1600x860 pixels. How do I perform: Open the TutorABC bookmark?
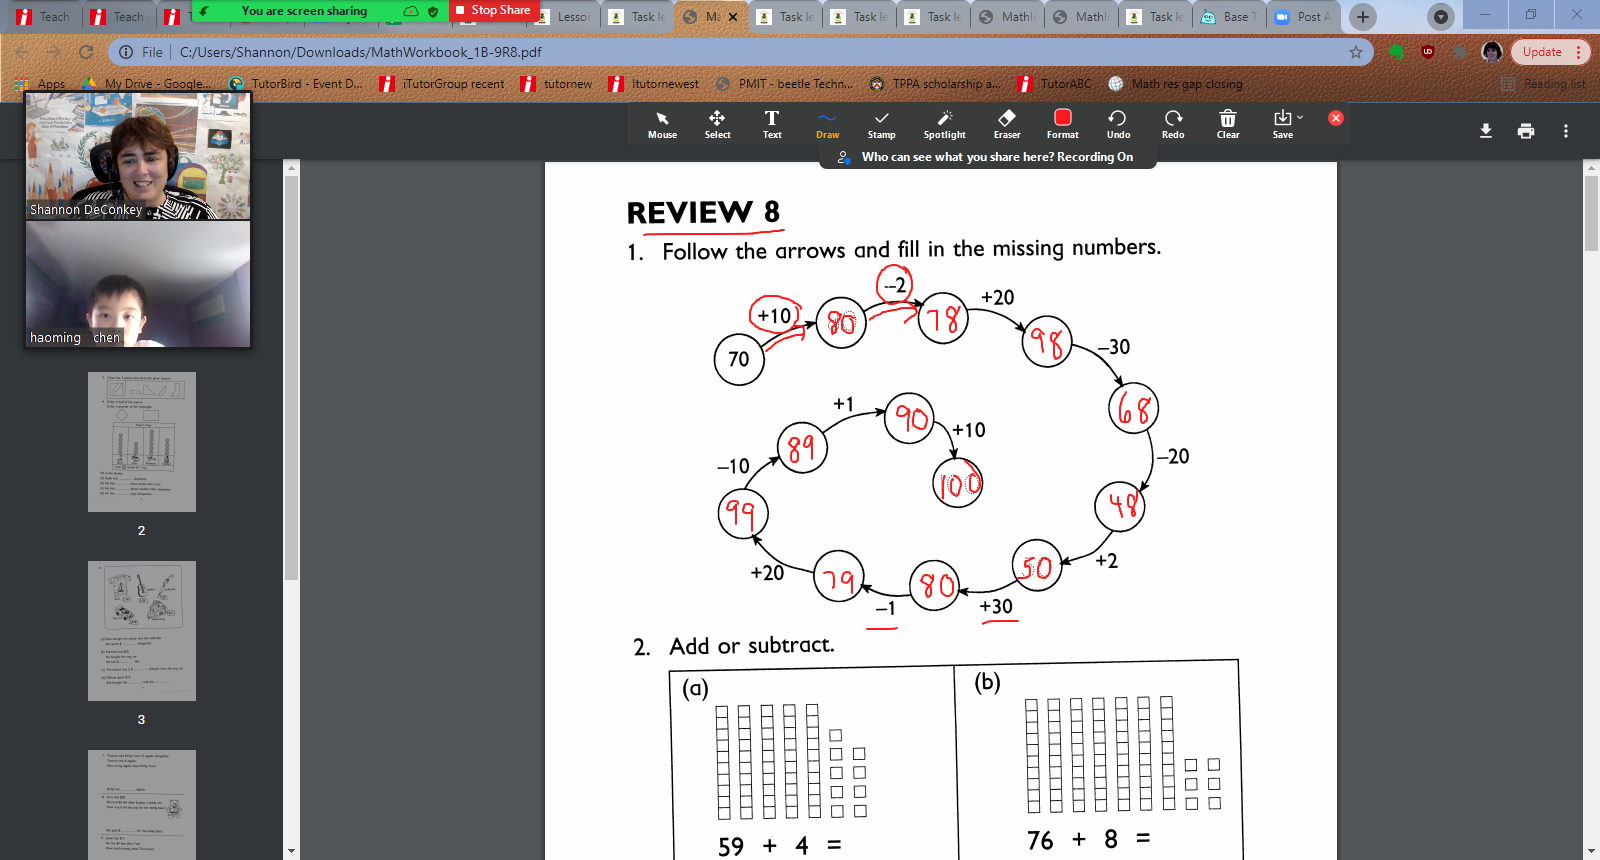[x=1055, y=84]
